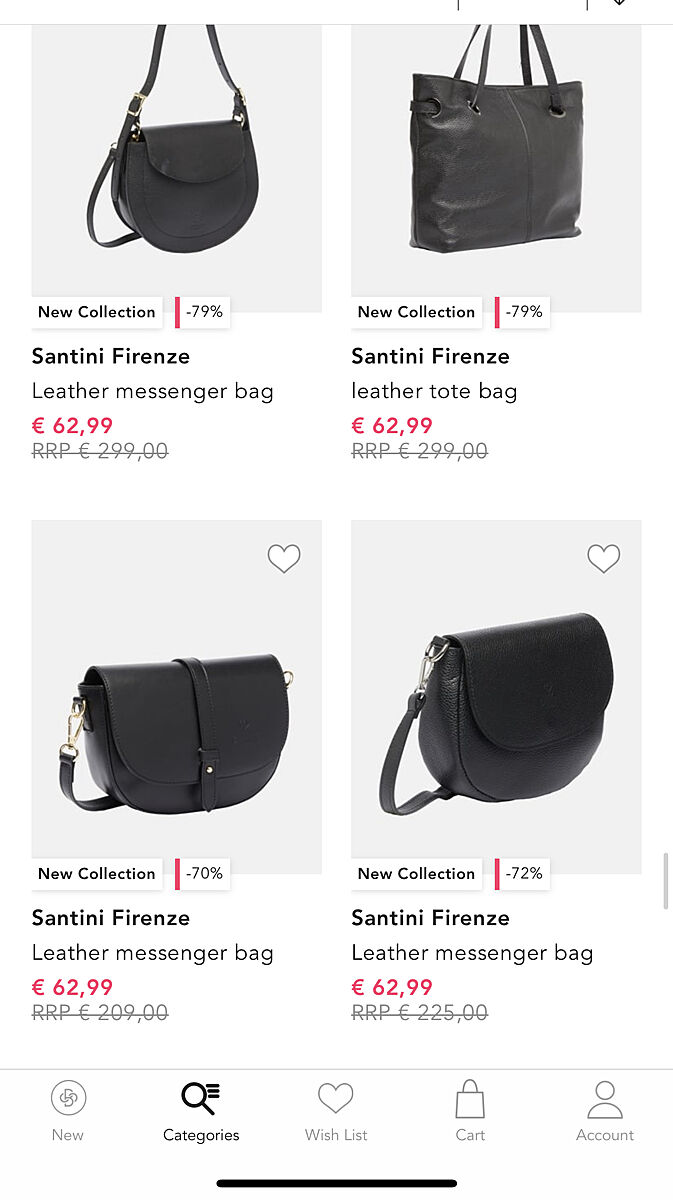Screen dimensions: 673x1200
Task: Open the Cart bag icon
Action: pyautogui.click(x=470, y=1099)
